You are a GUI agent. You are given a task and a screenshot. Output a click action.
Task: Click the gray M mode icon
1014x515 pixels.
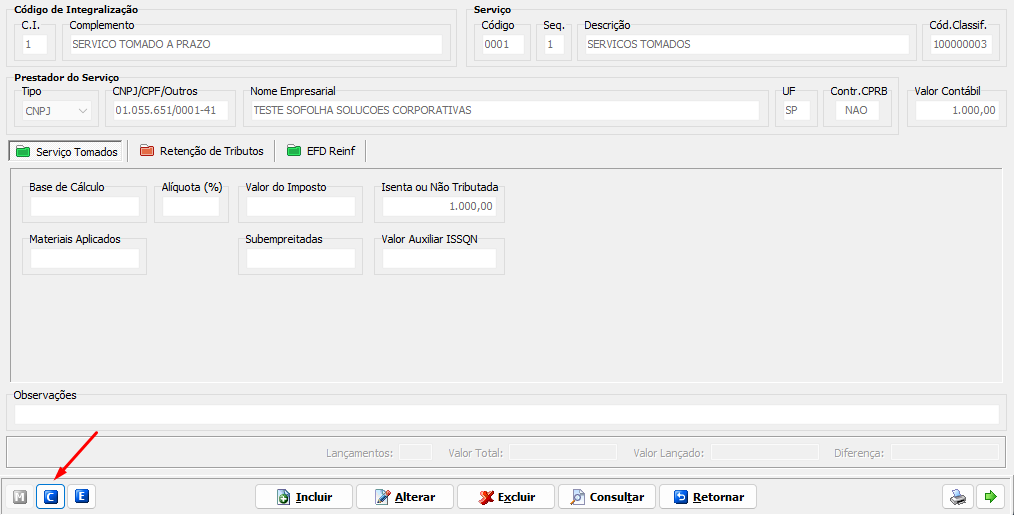point(20,496)
